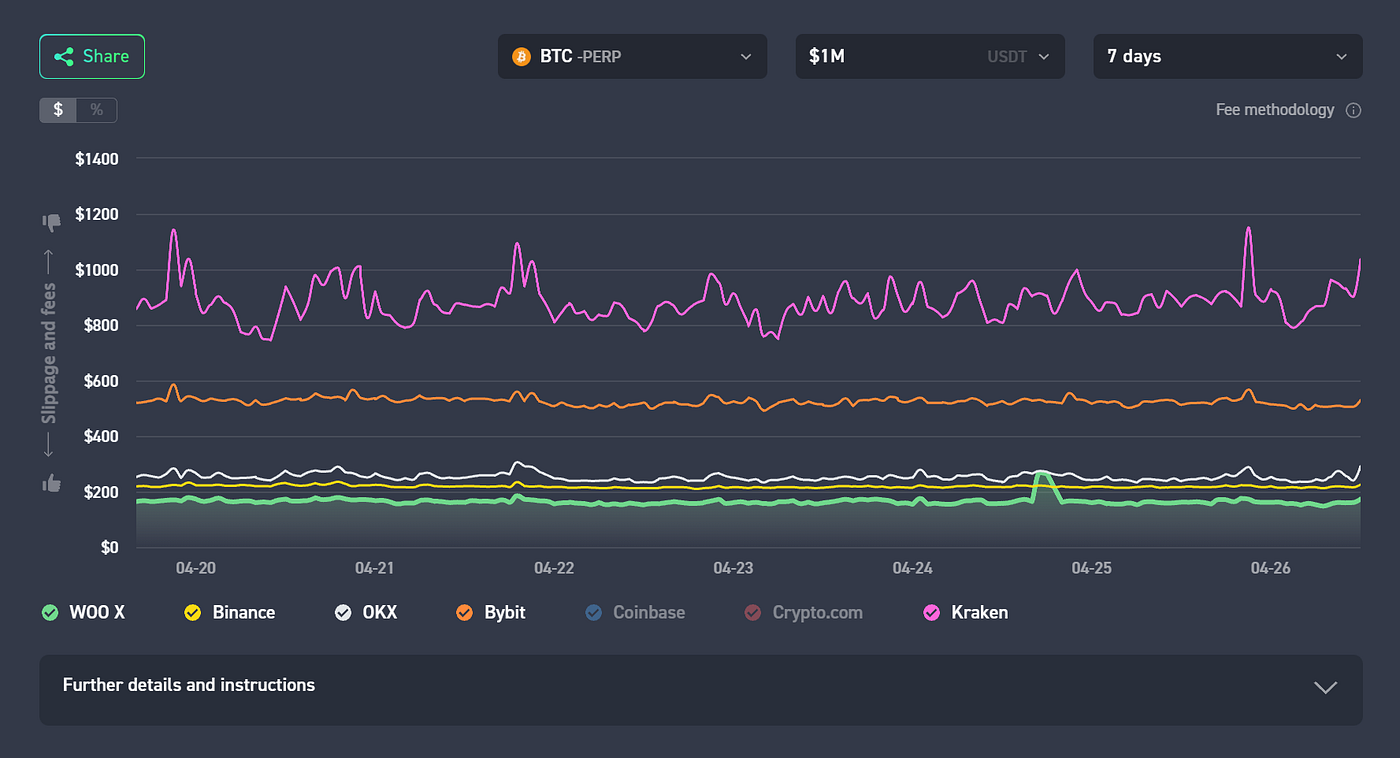Image resolution: width=1400 pixels, height=758 pixels.
Task: Click the $600 axis label
Action: pyautogui.click(x=100, y=381)
